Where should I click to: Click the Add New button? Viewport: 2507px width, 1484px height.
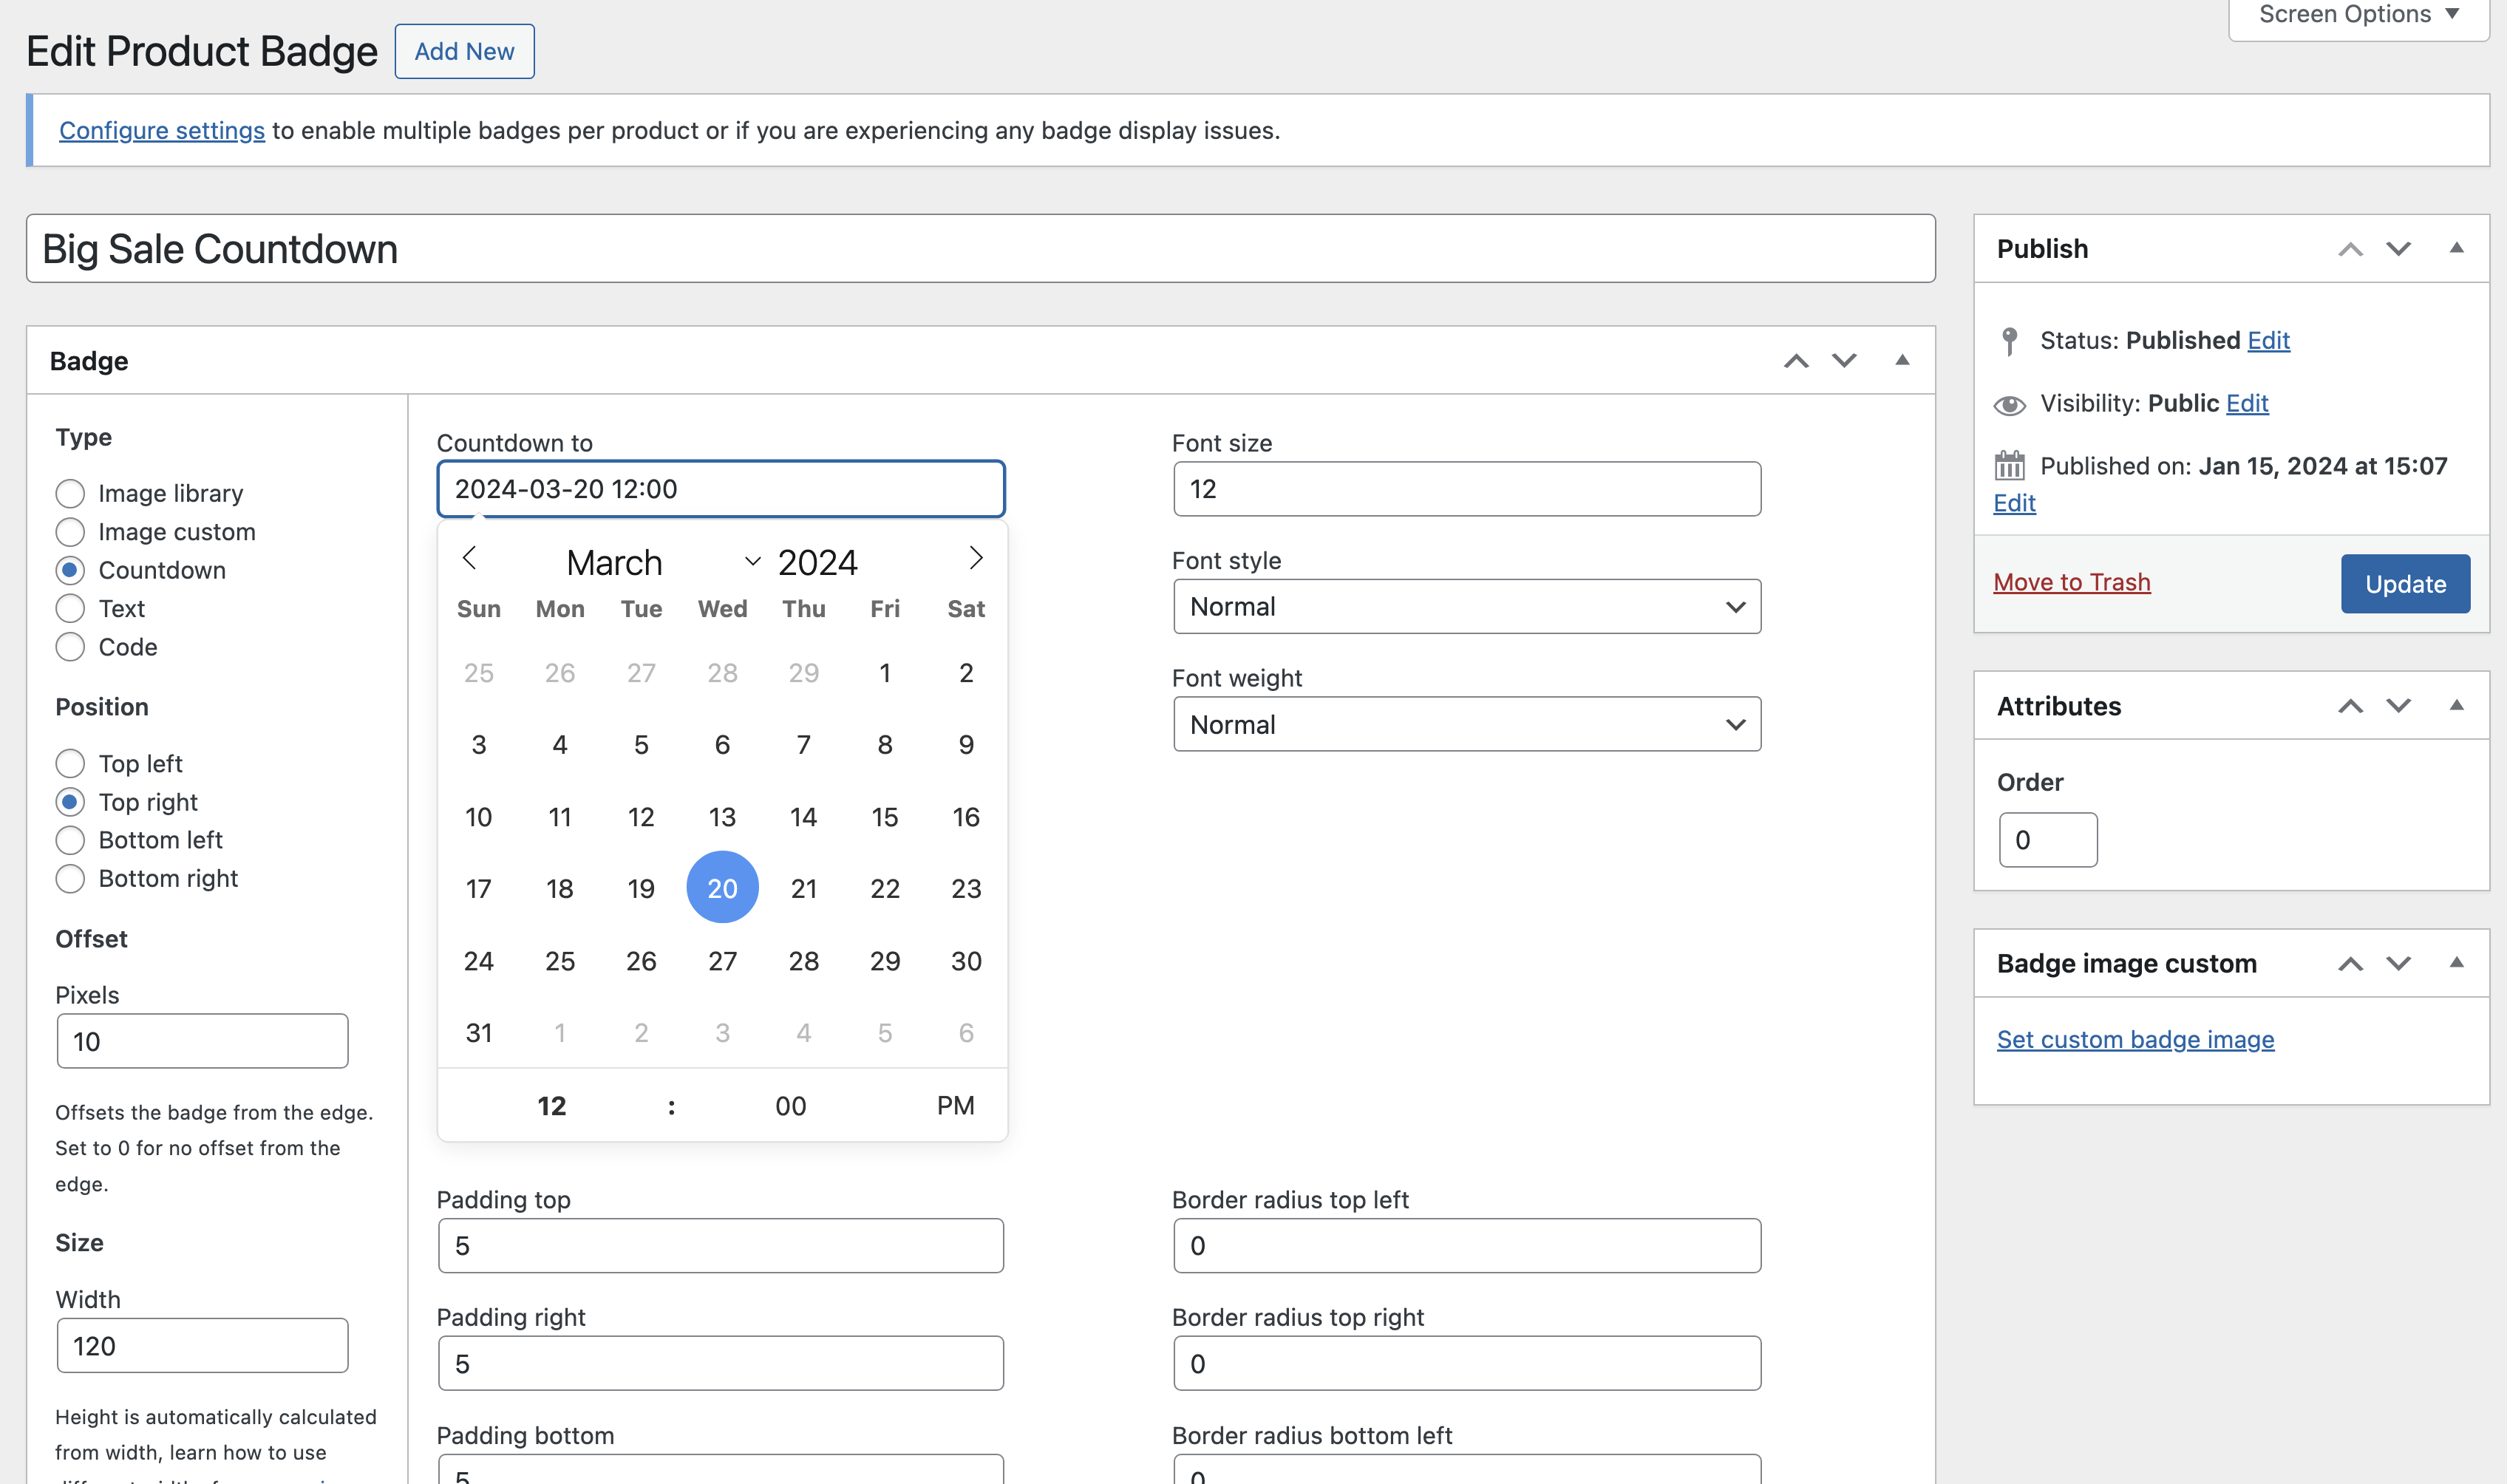[x=463, y=51]
